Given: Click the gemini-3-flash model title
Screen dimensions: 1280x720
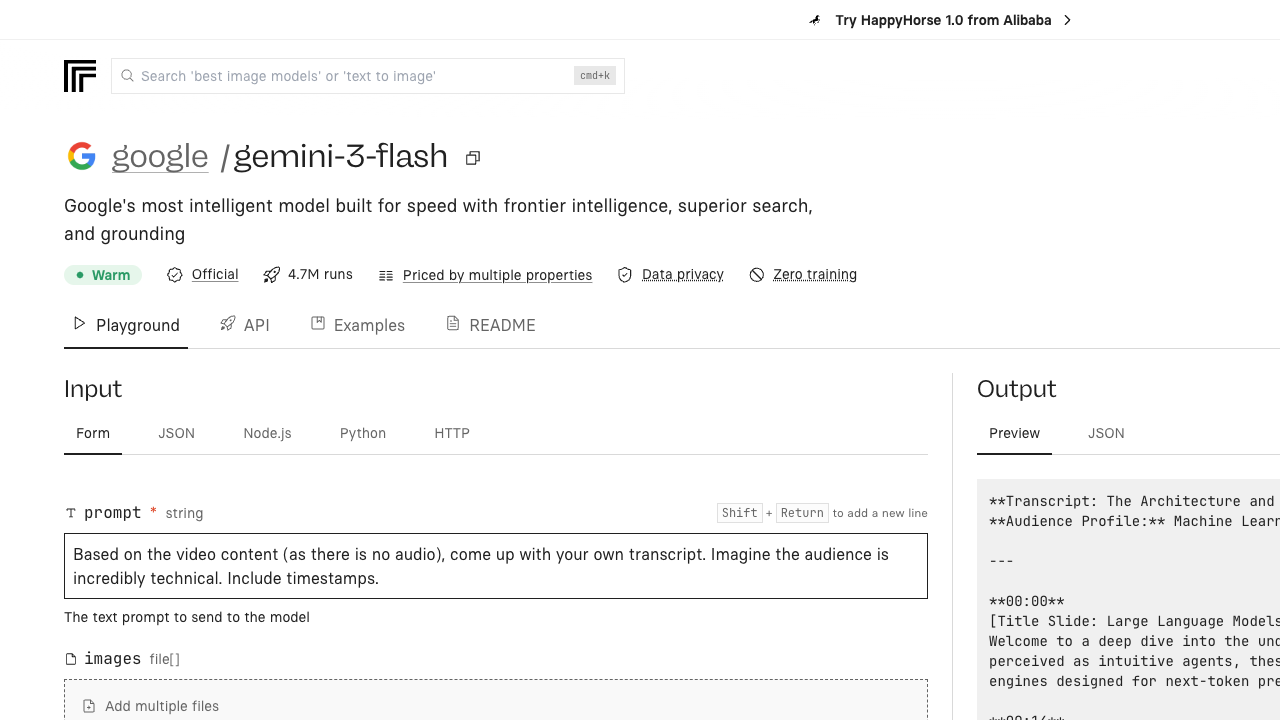Looking at the screenshot, I should tap(341, 156).
